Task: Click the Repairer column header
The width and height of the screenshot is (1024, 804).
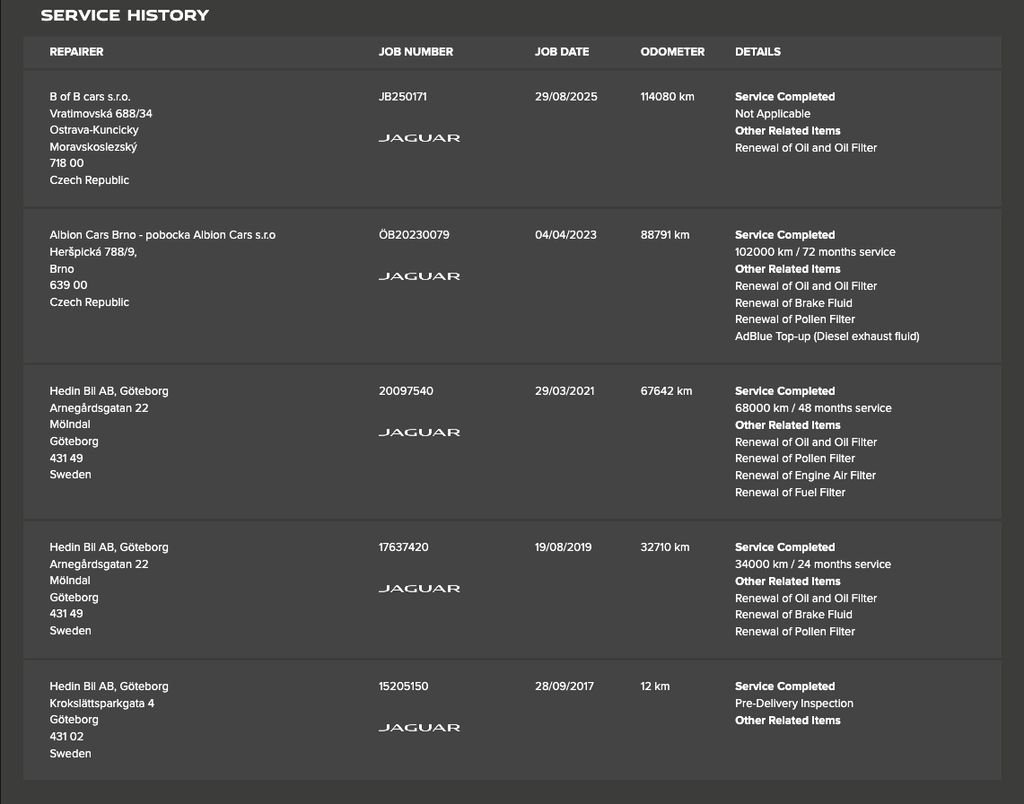Action: coord(76,52)
